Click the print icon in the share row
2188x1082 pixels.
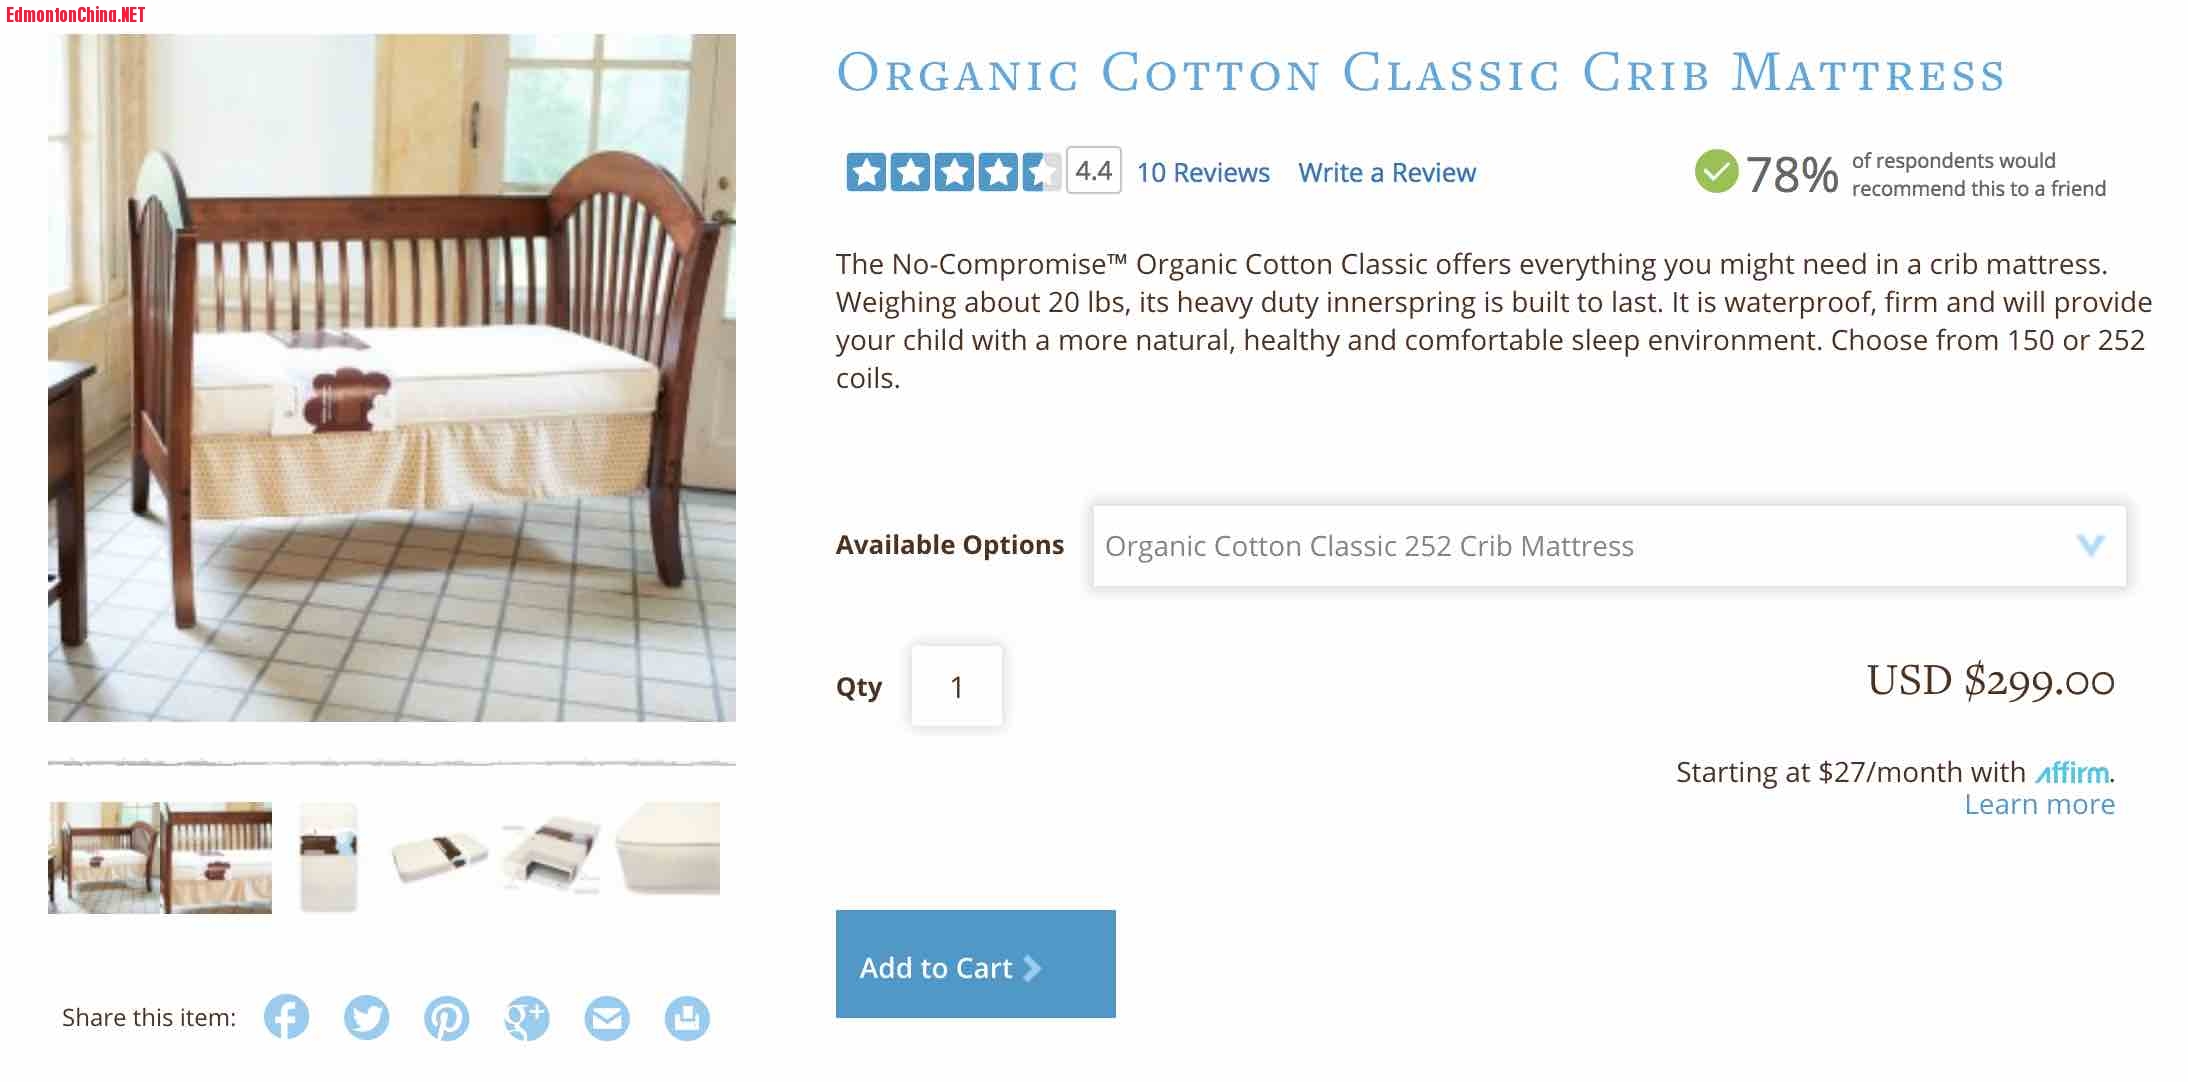click(x=687, y=1018)
